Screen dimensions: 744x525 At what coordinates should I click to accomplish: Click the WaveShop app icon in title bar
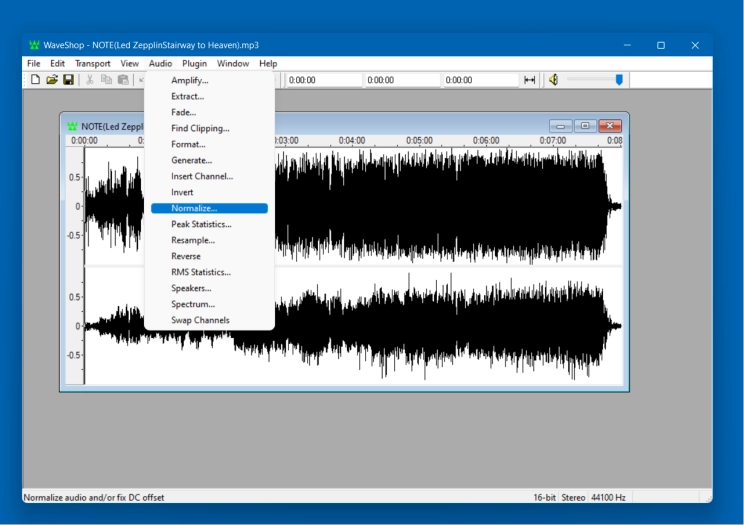tap(34, 45)
